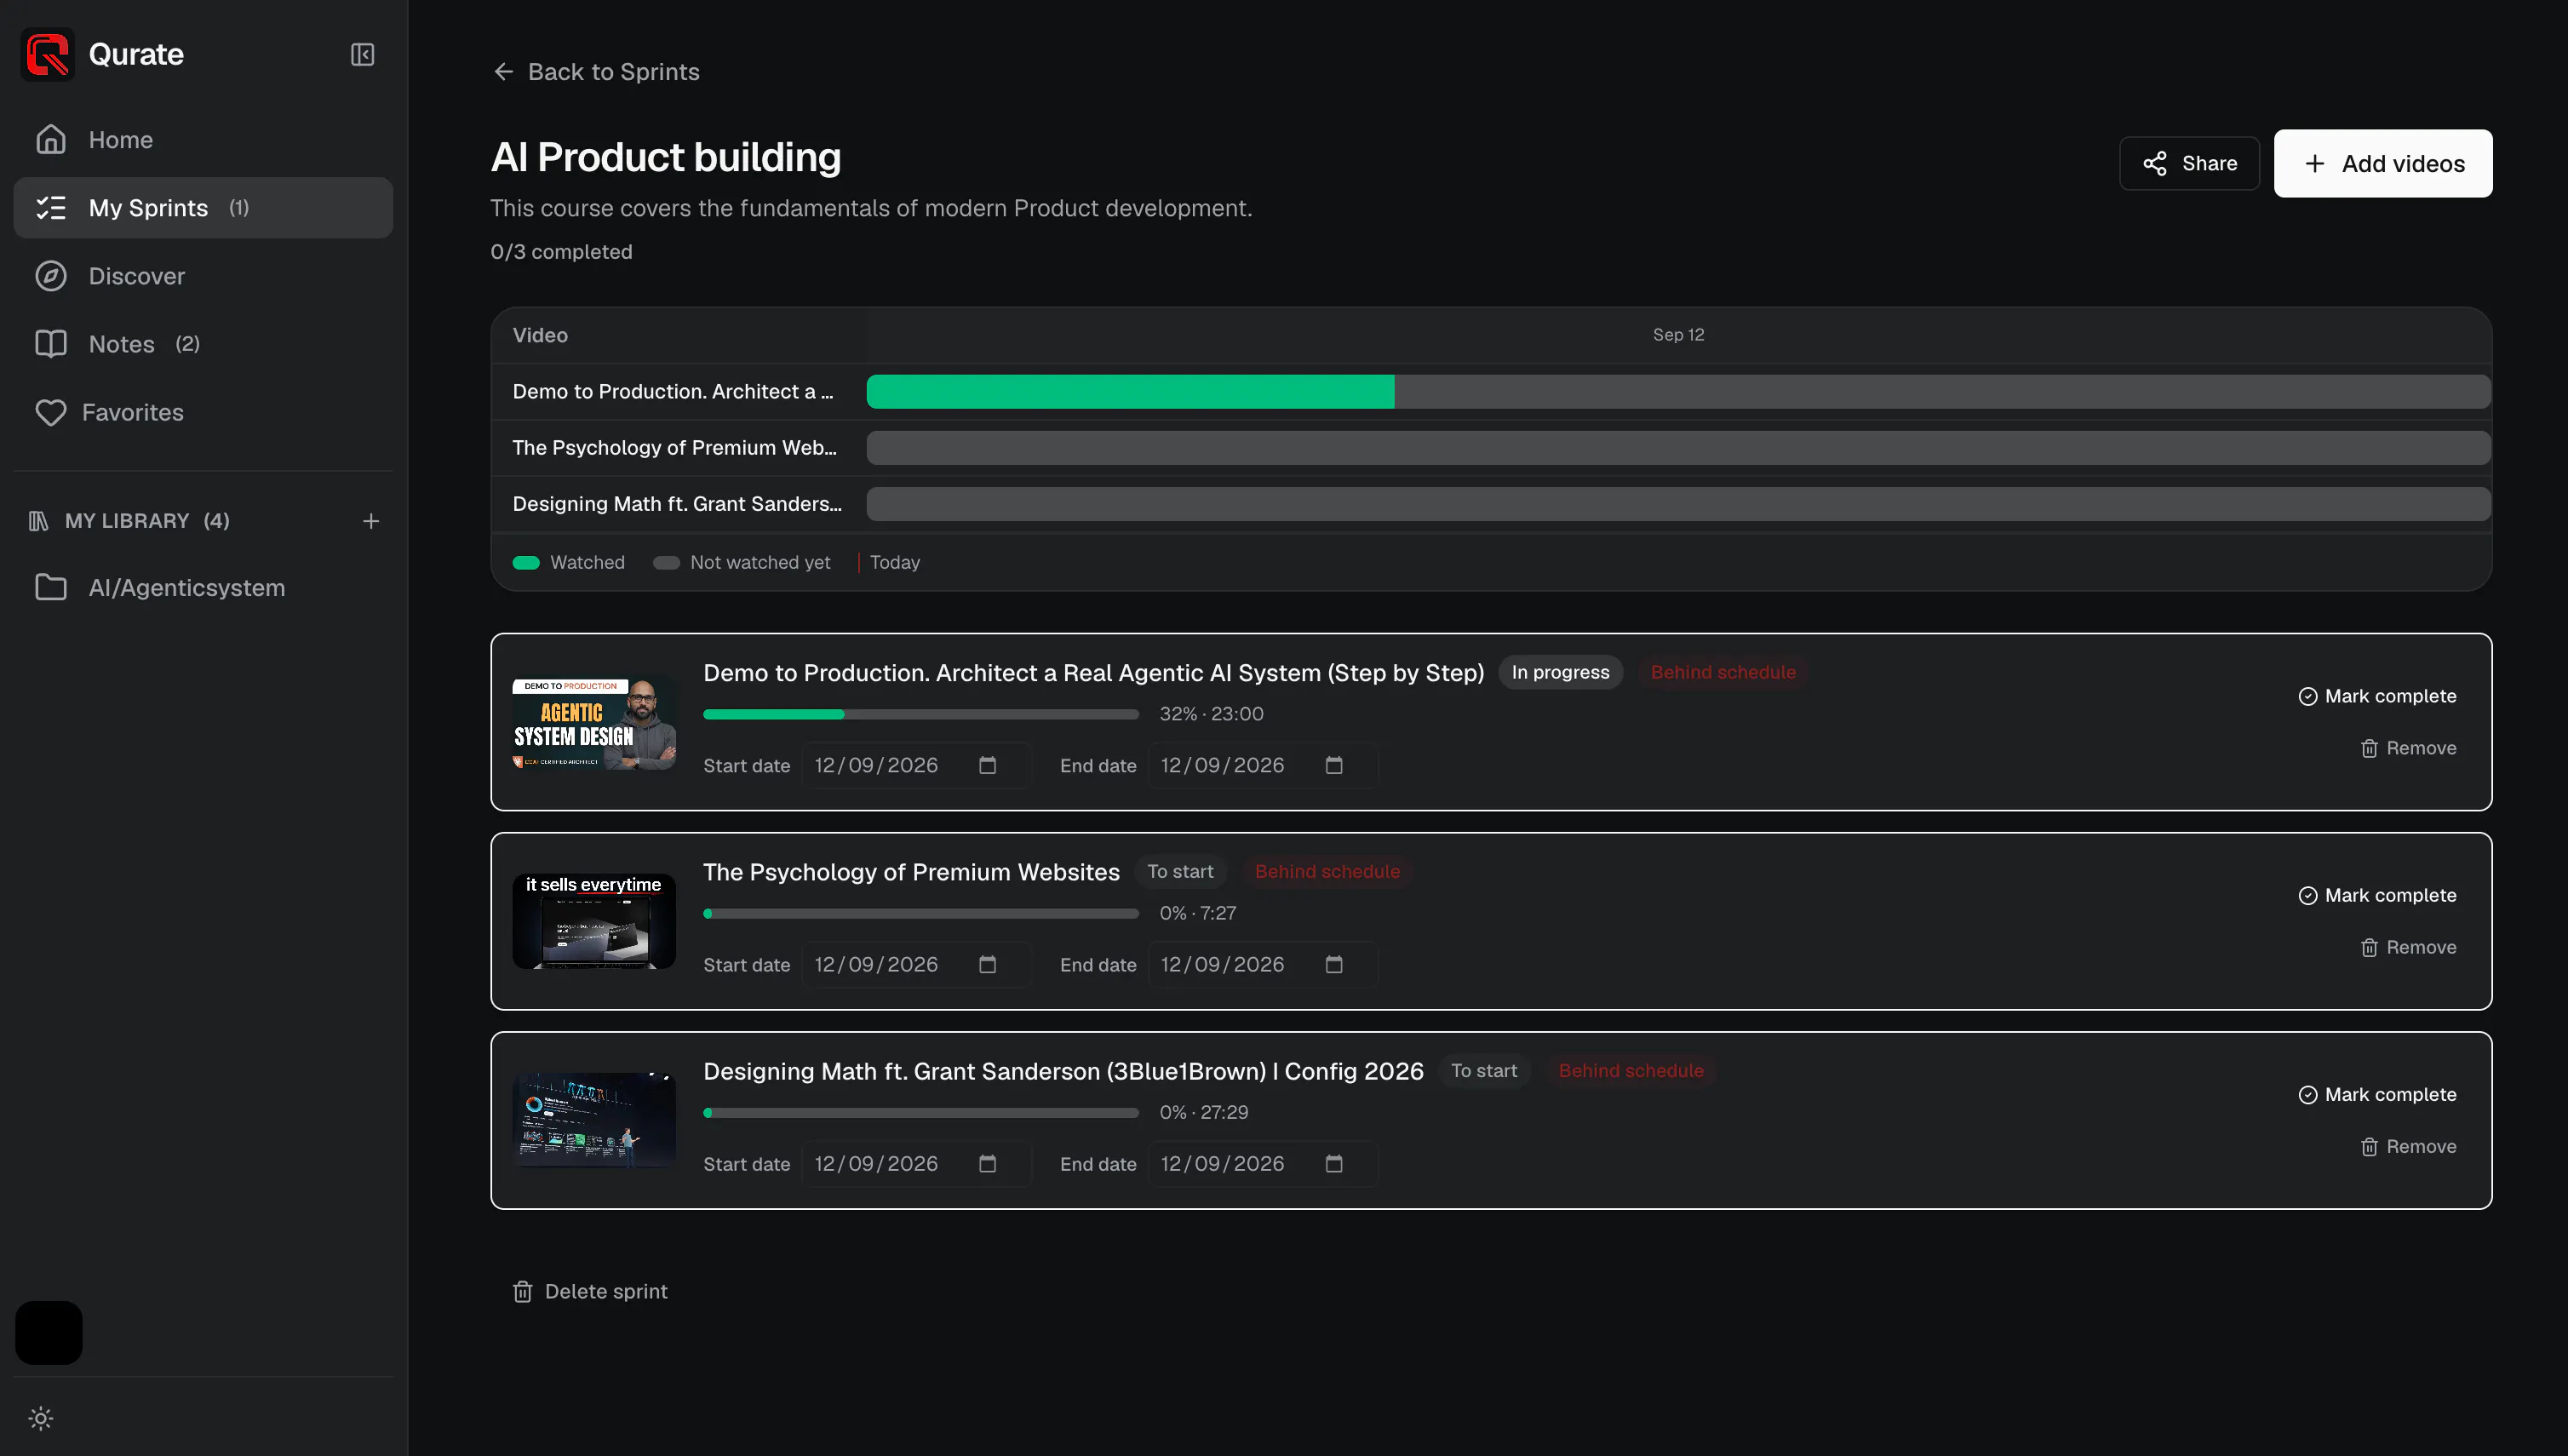Viewport: 2568px width, 1456px height.
Task: Click the 32% progress bar of Demo to Production
Action: coord(921,714)
